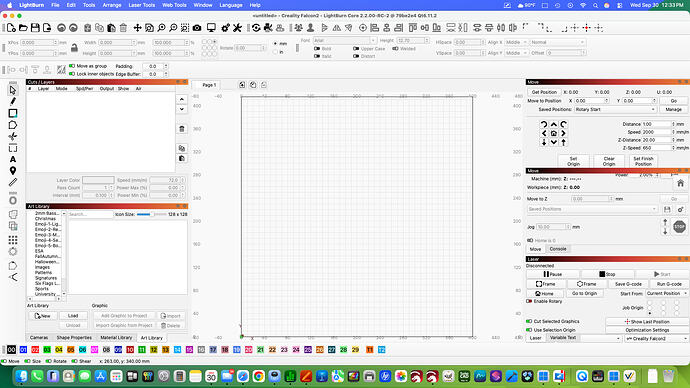Switch to the Console tab
Screen dimensions: 690x388
click(x=558, y=249)
